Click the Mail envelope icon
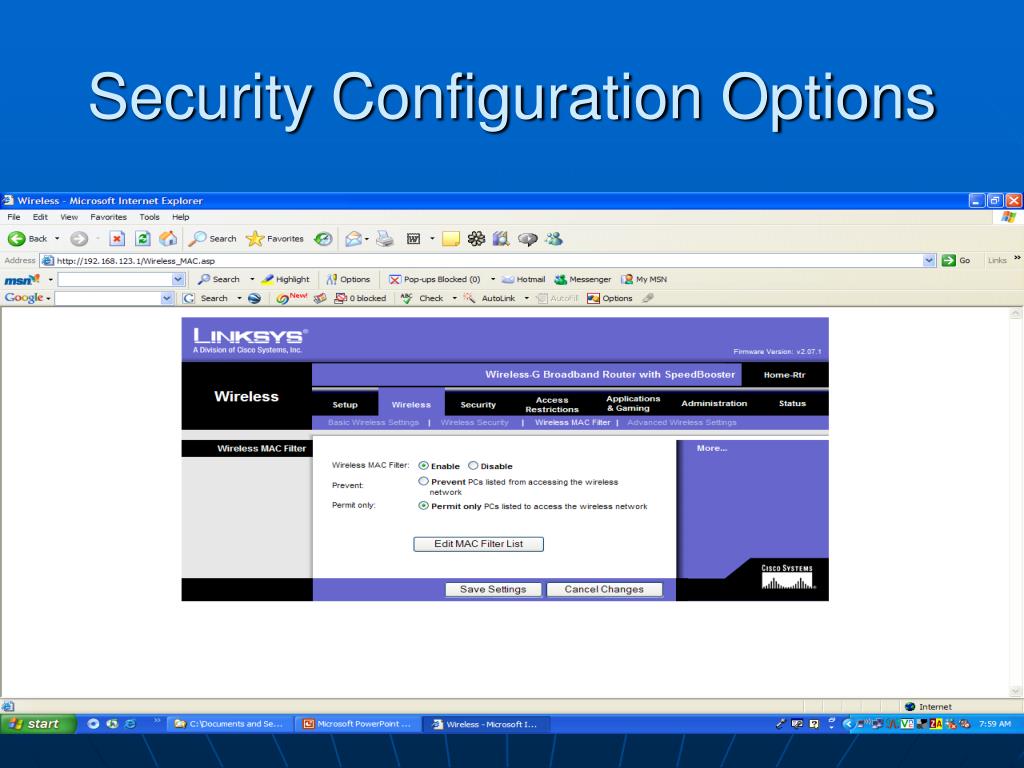This screenshot has height=768, width=1024. pos(353,239)
